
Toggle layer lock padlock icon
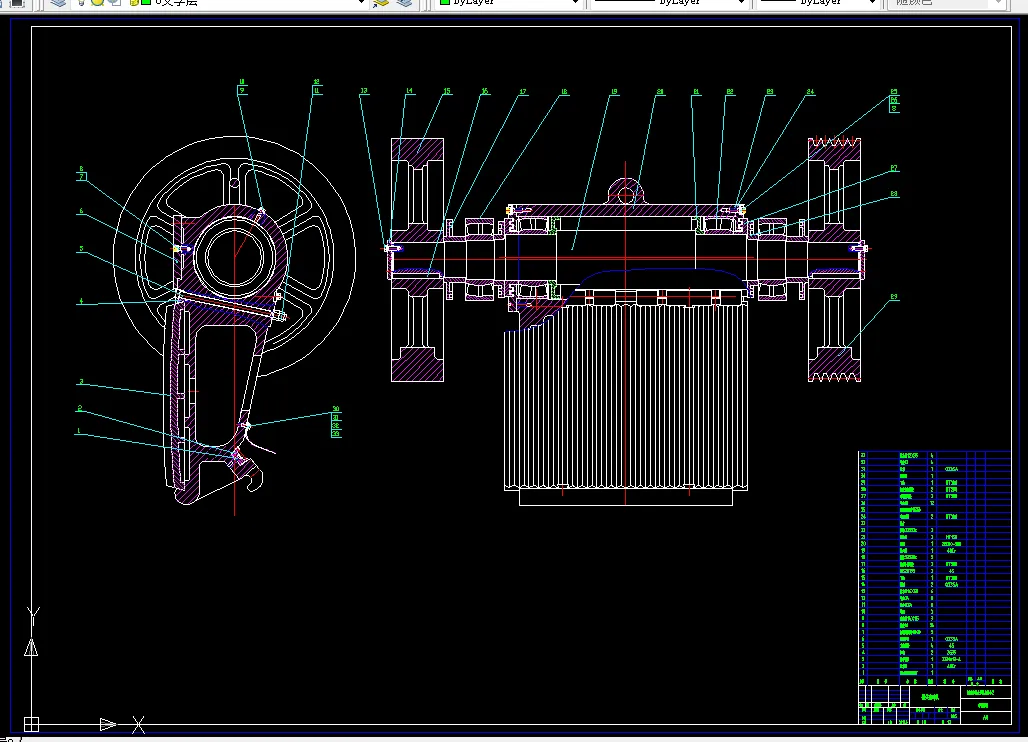[133, 3]
